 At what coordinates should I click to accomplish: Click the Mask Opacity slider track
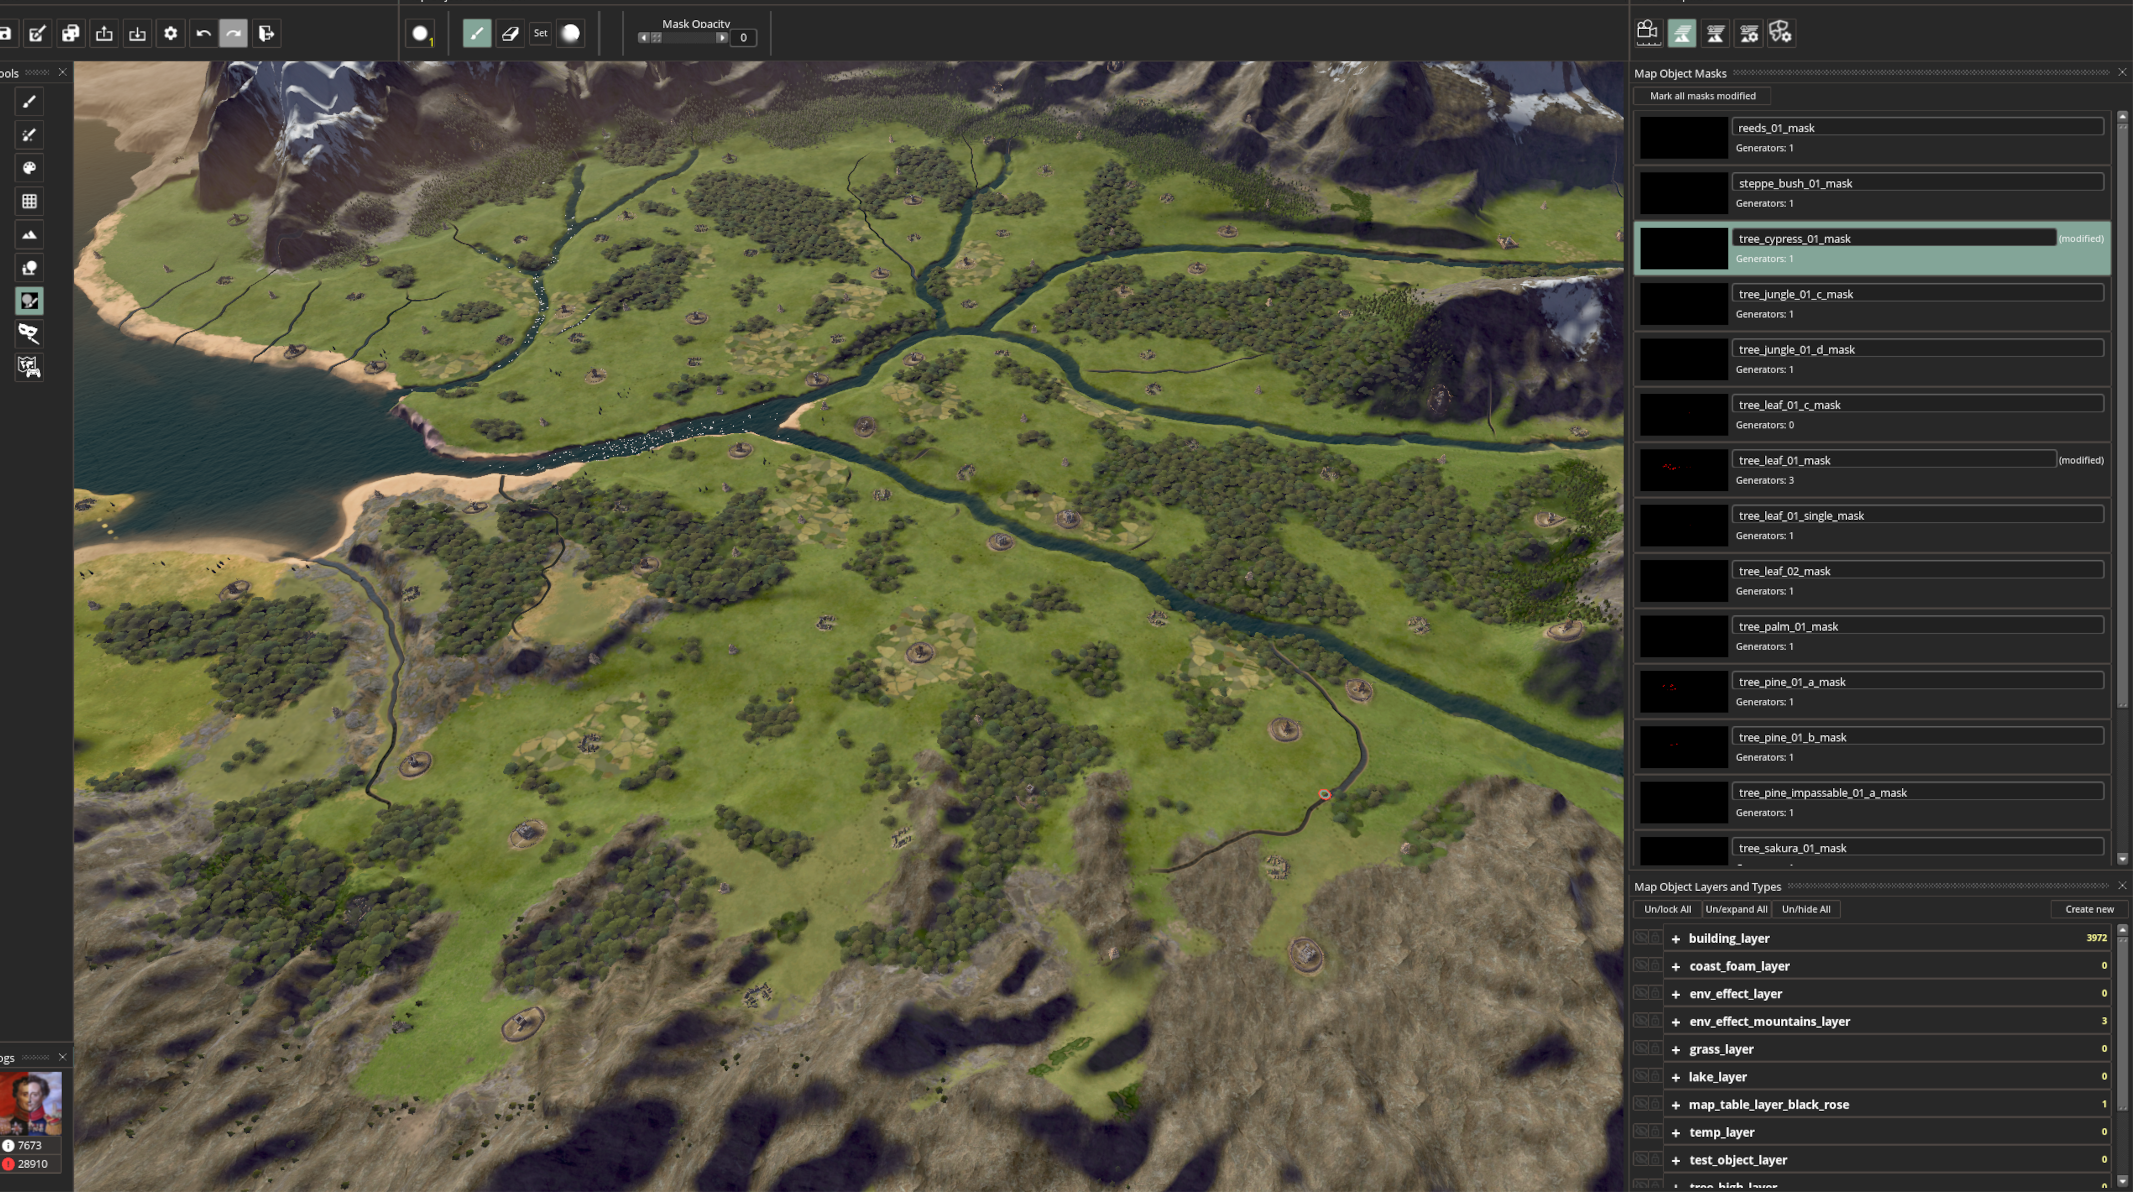tap(688, 38)
